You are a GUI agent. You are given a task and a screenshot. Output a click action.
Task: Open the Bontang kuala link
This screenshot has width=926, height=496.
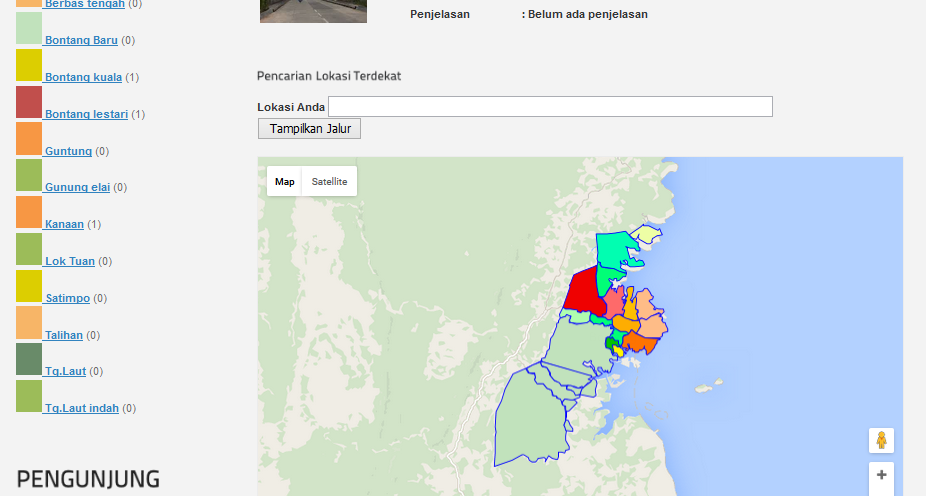point(83,77)
